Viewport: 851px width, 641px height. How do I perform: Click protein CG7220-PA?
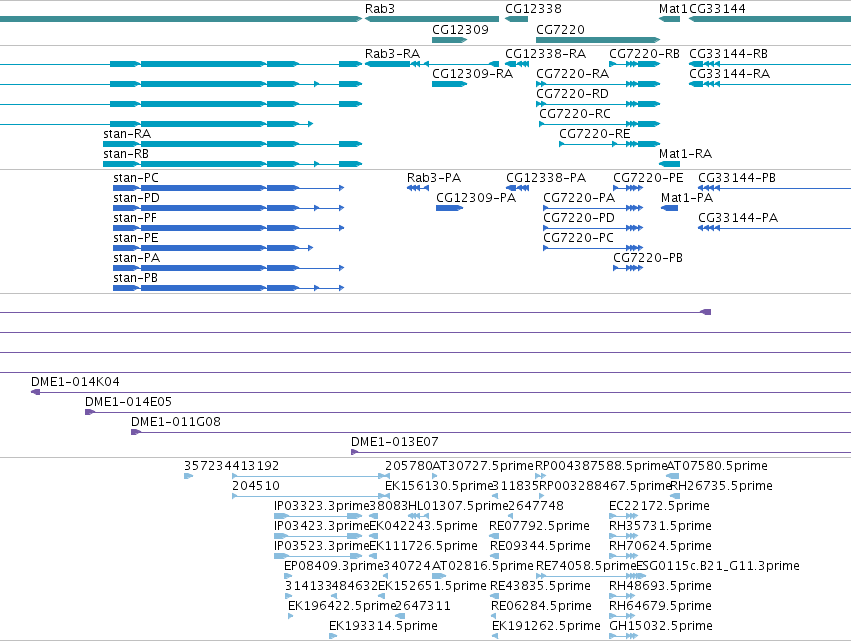579,198
